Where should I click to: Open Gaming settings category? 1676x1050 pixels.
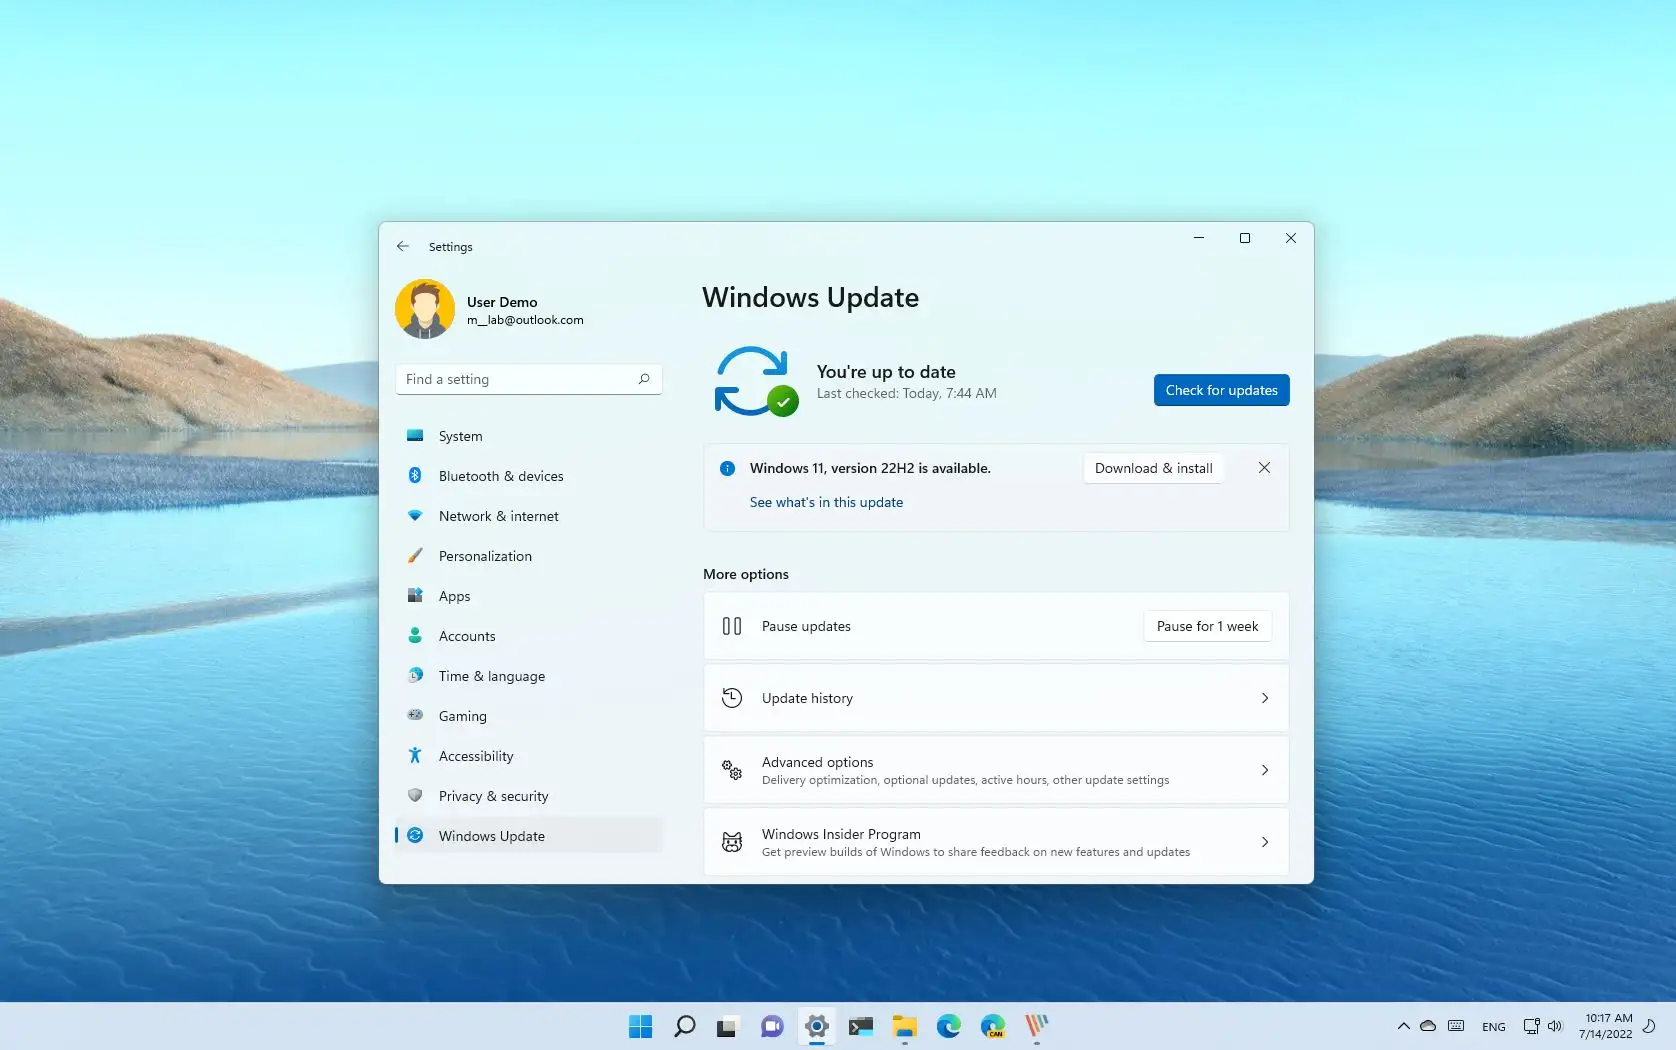point(529,716)
